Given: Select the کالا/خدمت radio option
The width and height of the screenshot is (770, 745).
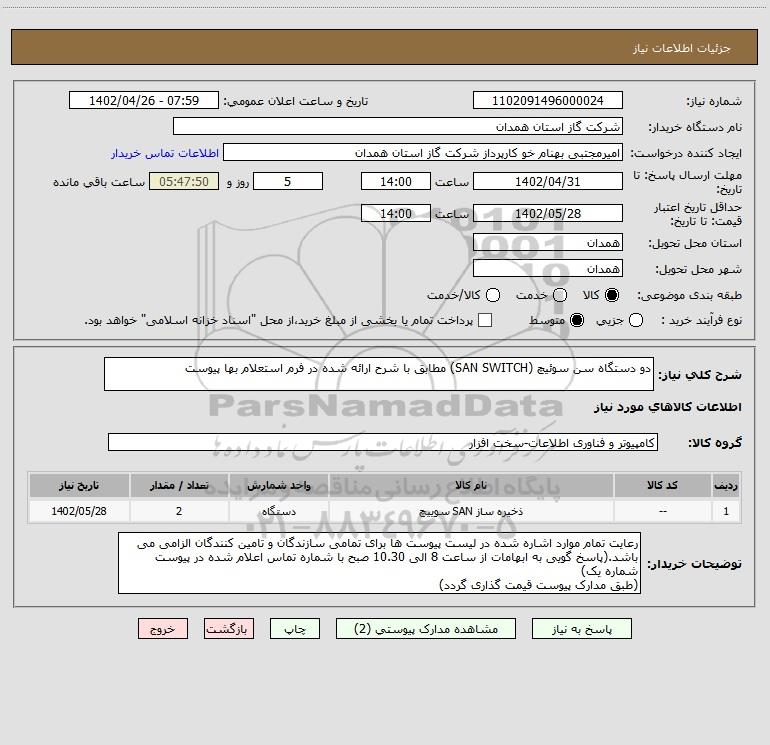Looking at the screenshot, I should 493,295.
